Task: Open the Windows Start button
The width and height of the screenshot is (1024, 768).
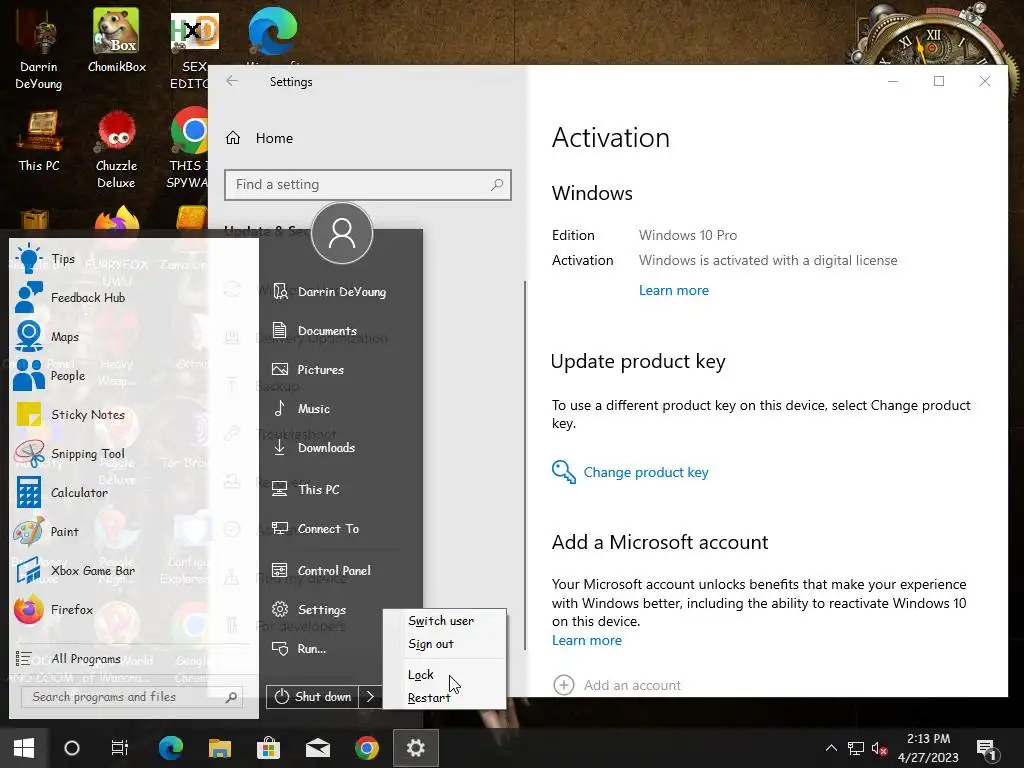Action: click(x=24, y=748)
